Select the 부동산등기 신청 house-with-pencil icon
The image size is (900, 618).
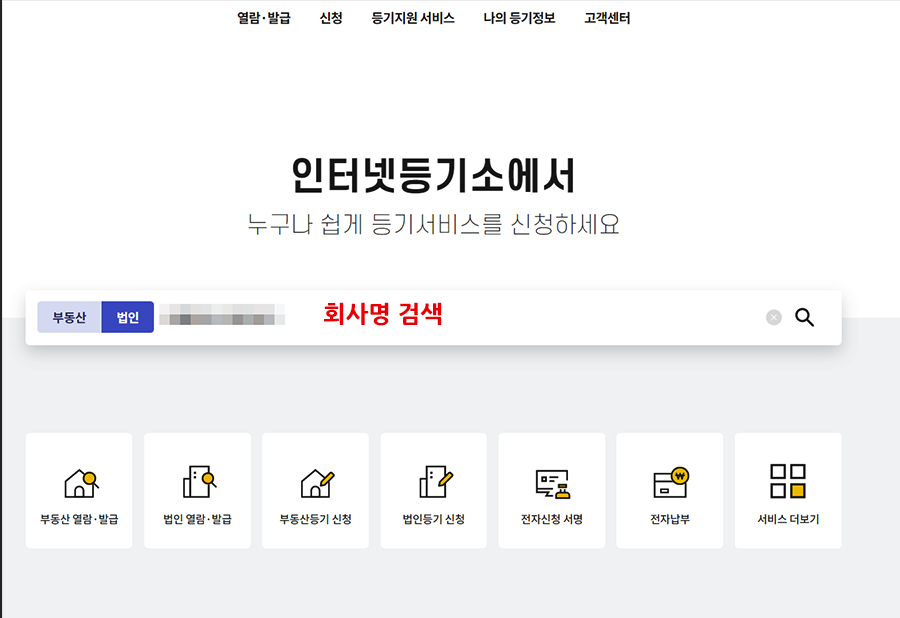click(316, 482)
